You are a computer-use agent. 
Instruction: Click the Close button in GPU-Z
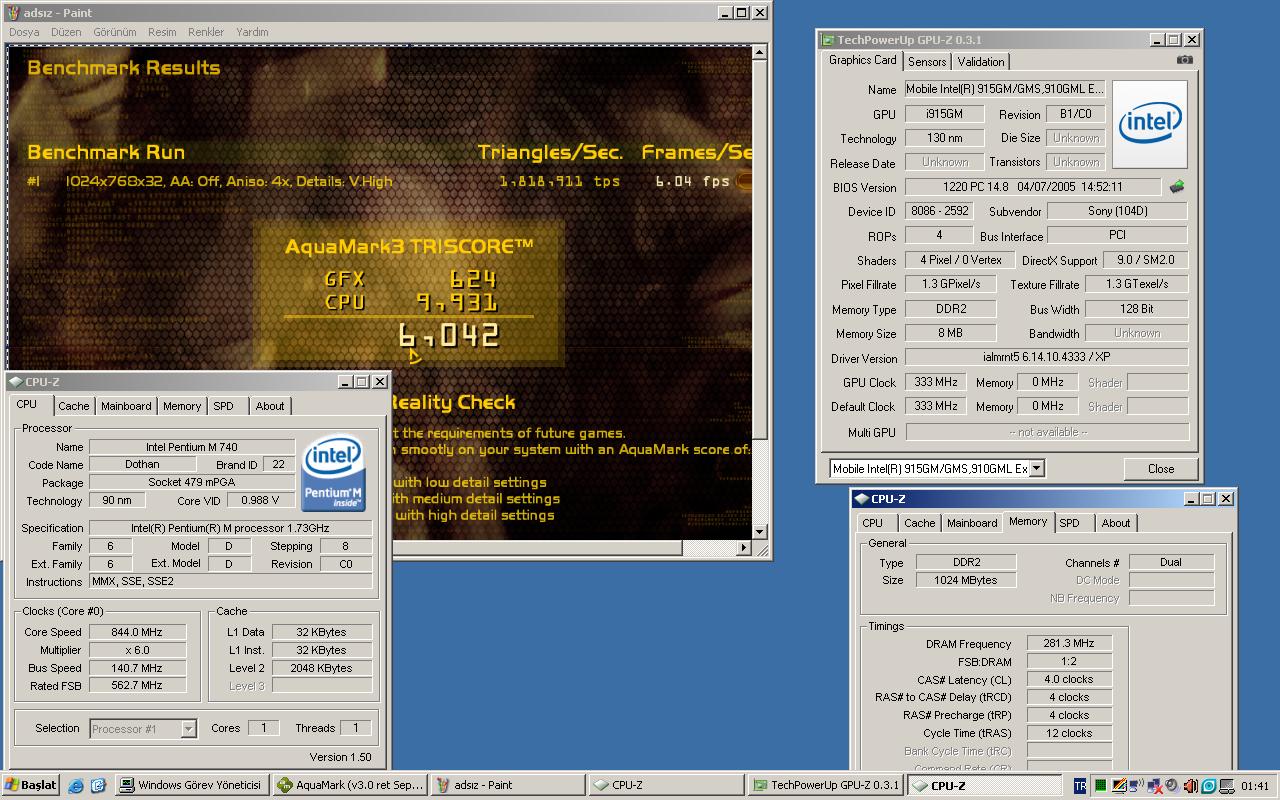point(1161,468)
